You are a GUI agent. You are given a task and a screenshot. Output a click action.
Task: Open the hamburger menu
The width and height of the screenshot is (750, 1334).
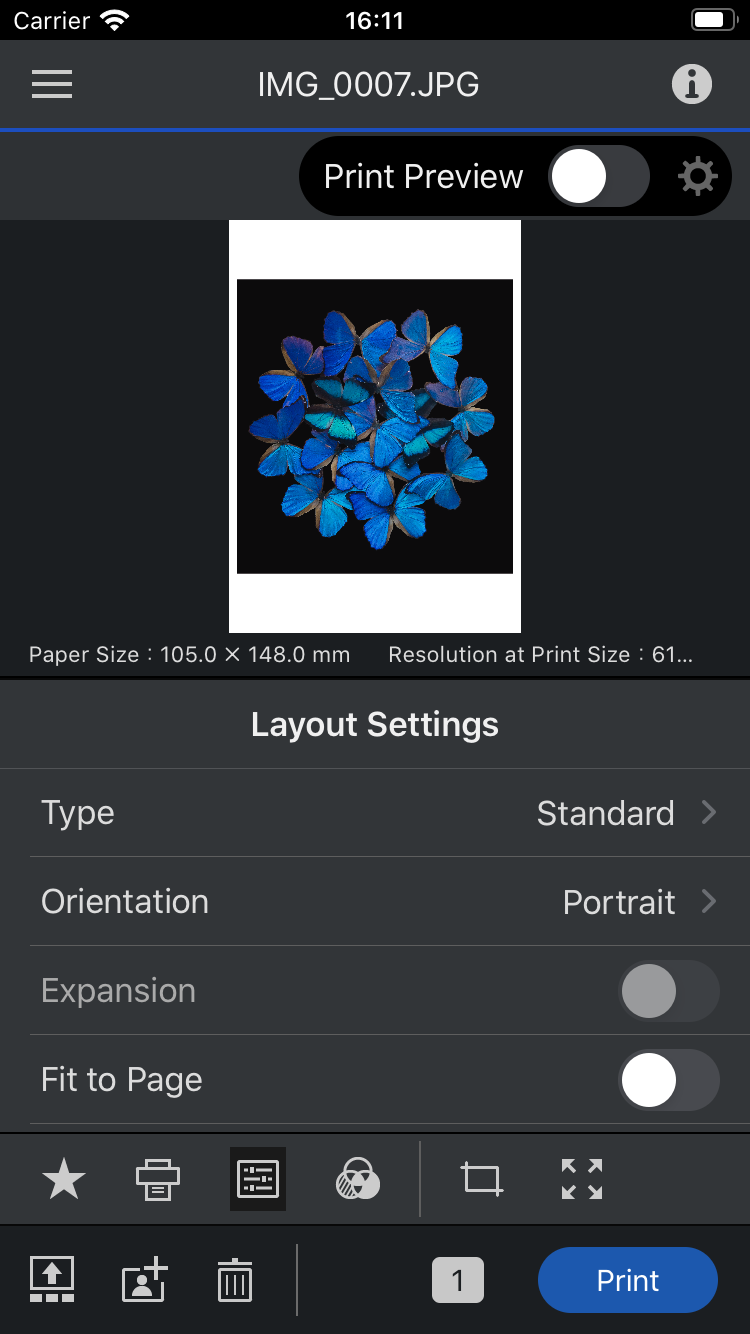[x=52, y=85]
